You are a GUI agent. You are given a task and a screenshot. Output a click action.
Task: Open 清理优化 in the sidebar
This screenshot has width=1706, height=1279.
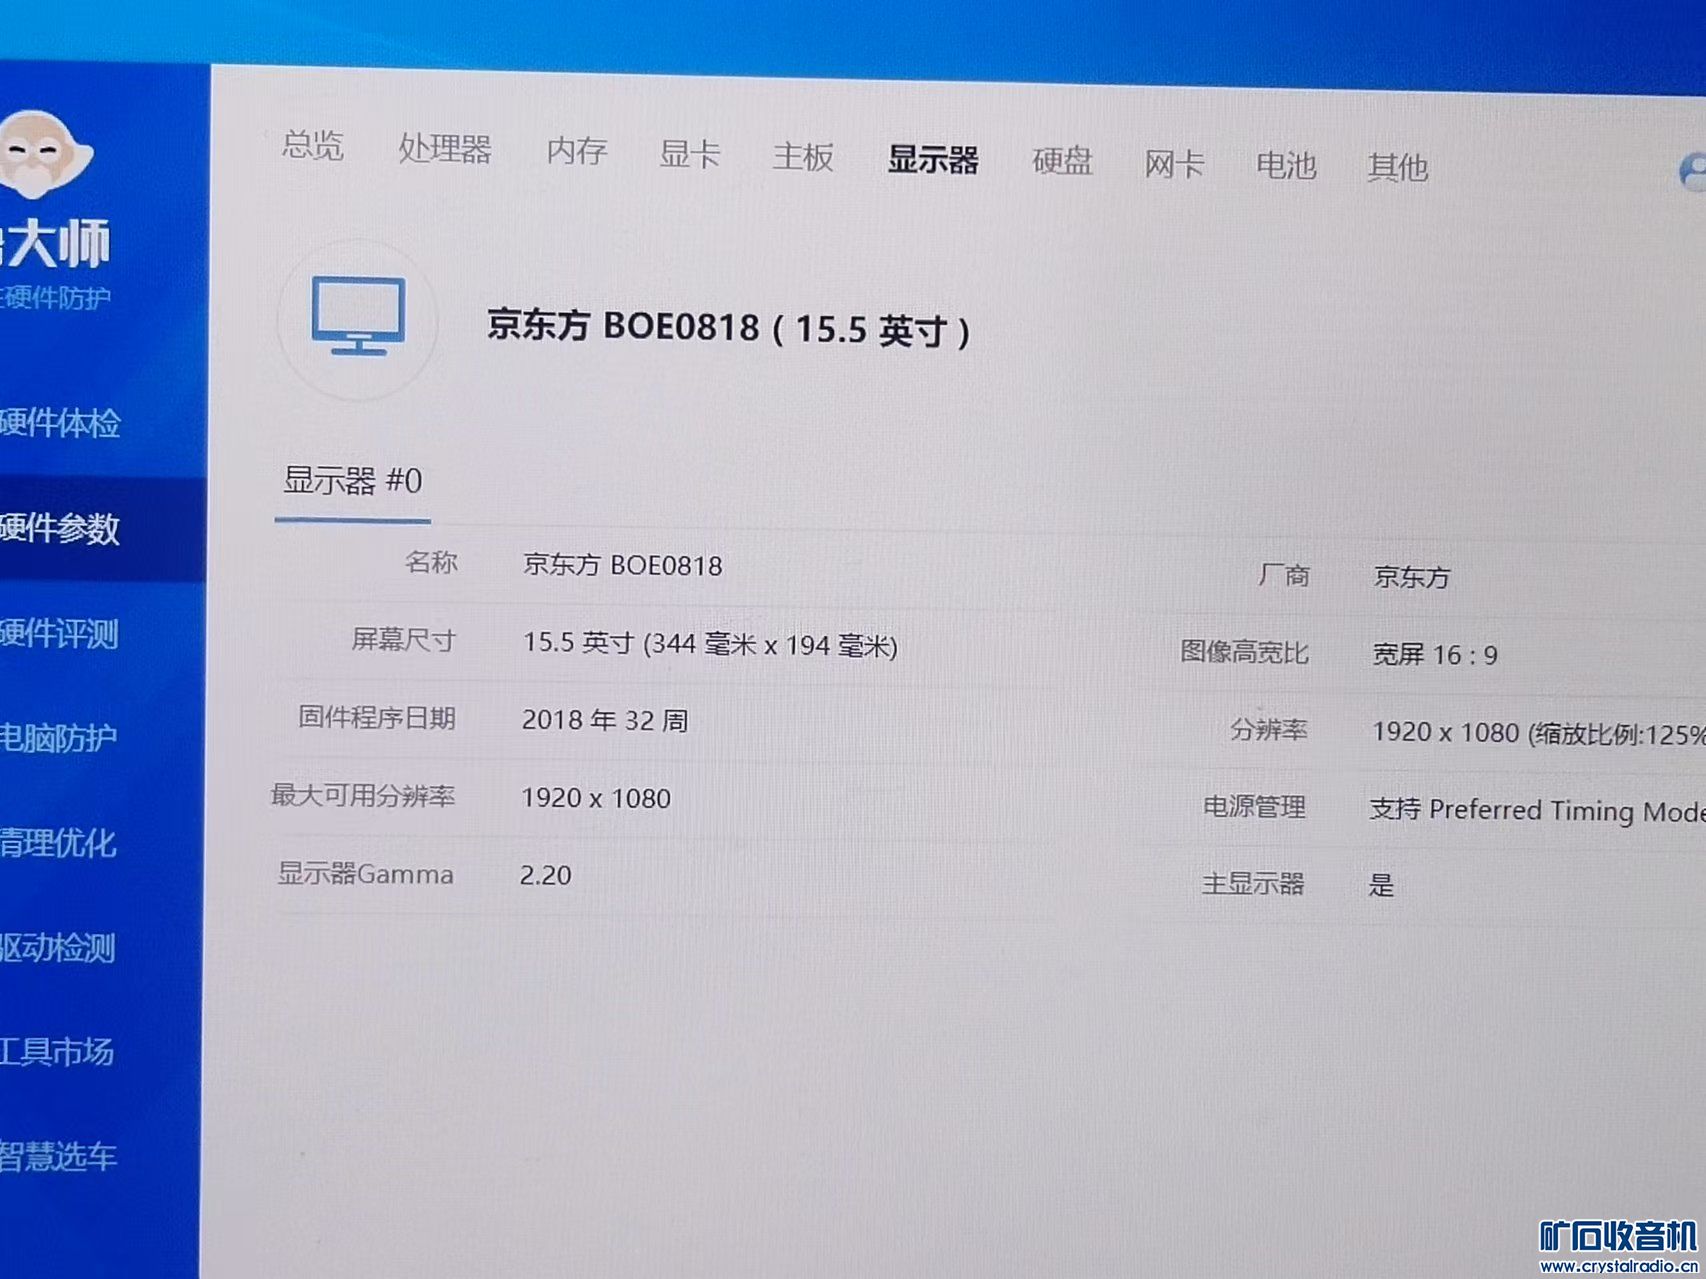pos(58,844)
